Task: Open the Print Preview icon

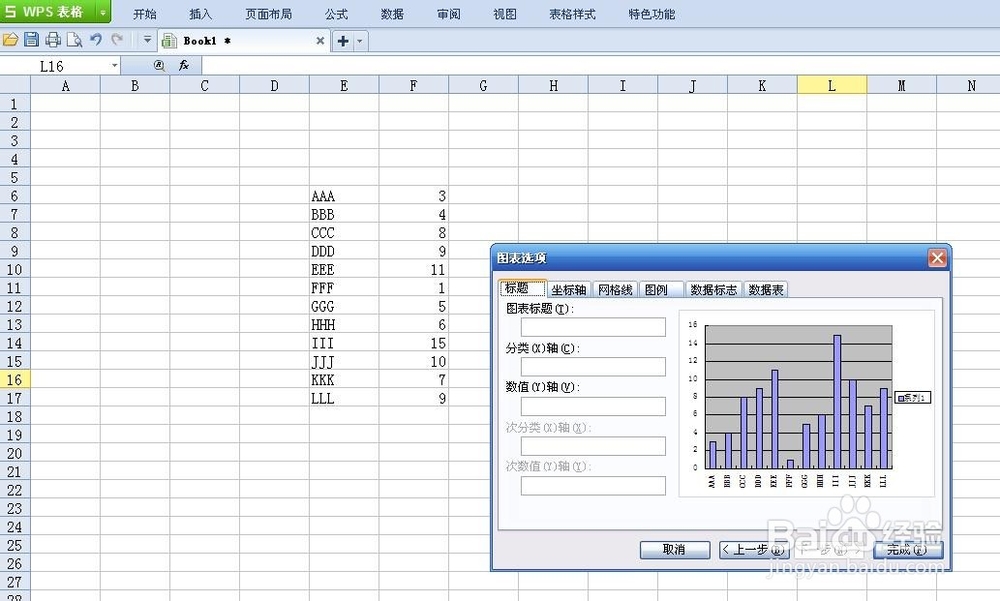Action: point(75,40)
